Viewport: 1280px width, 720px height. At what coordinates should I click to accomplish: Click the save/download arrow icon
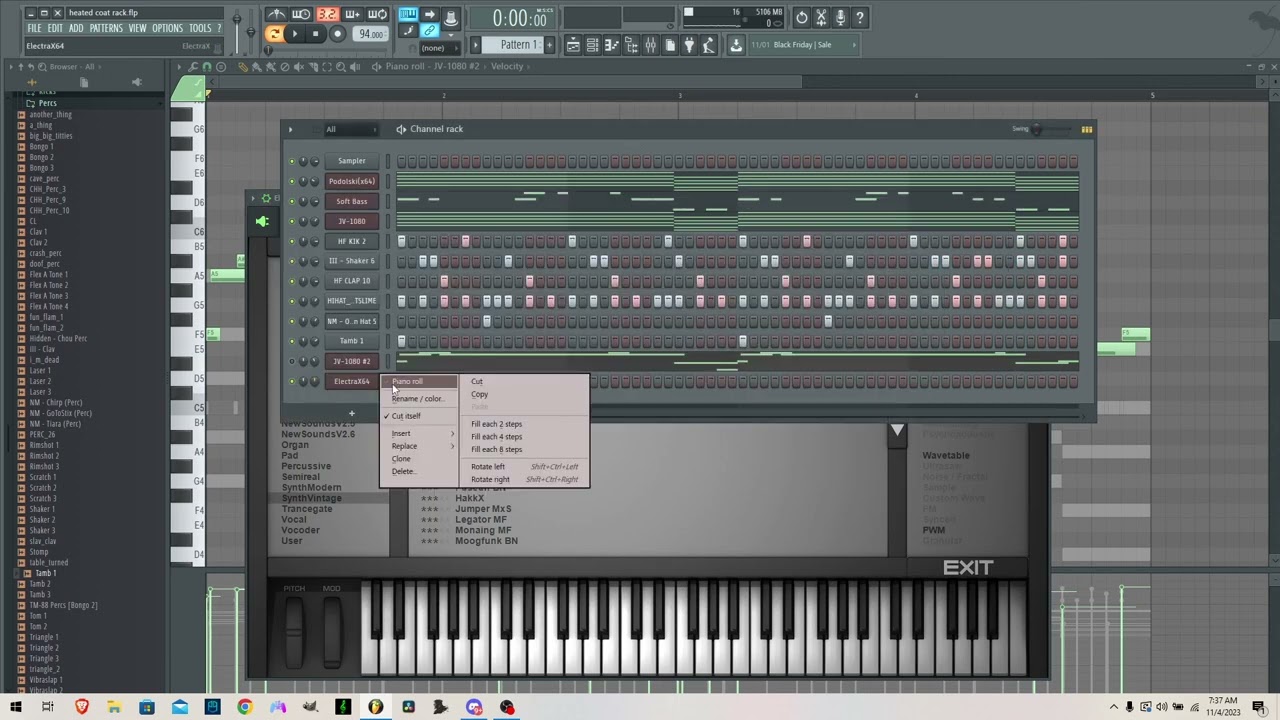[x=736, y=45]
